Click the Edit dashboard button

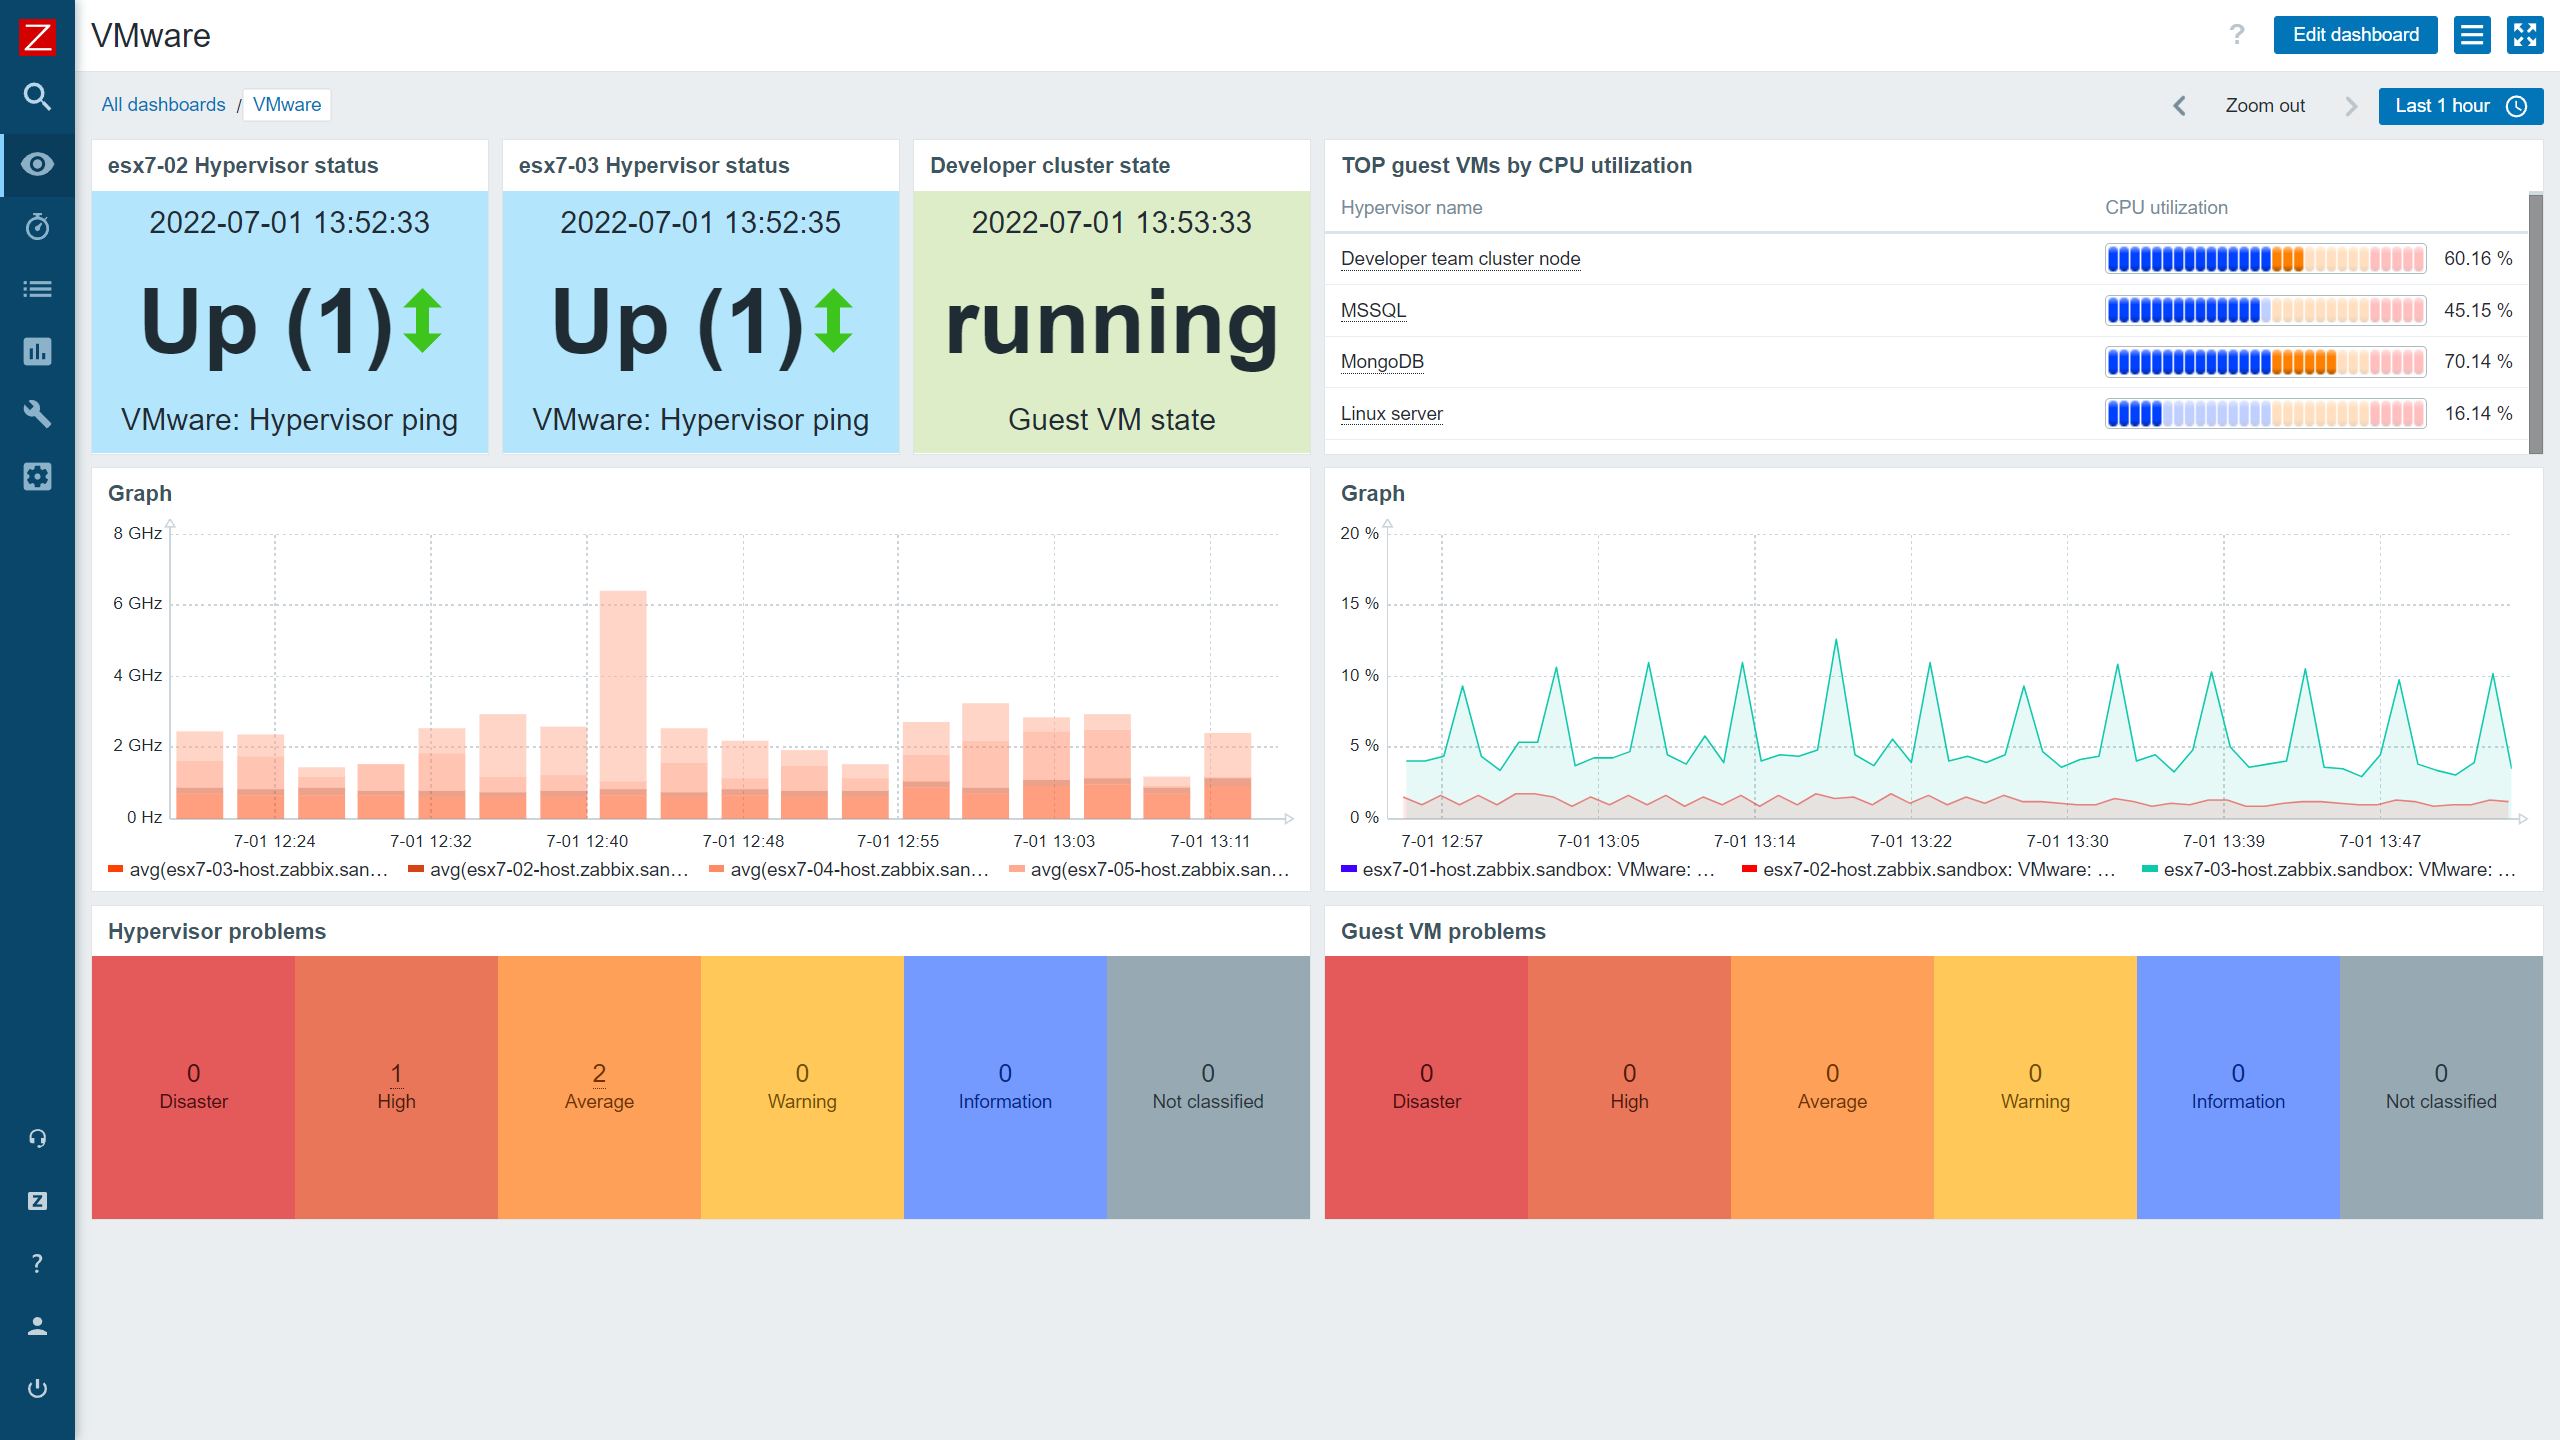pyautogui.click(x=2355, y=35)
